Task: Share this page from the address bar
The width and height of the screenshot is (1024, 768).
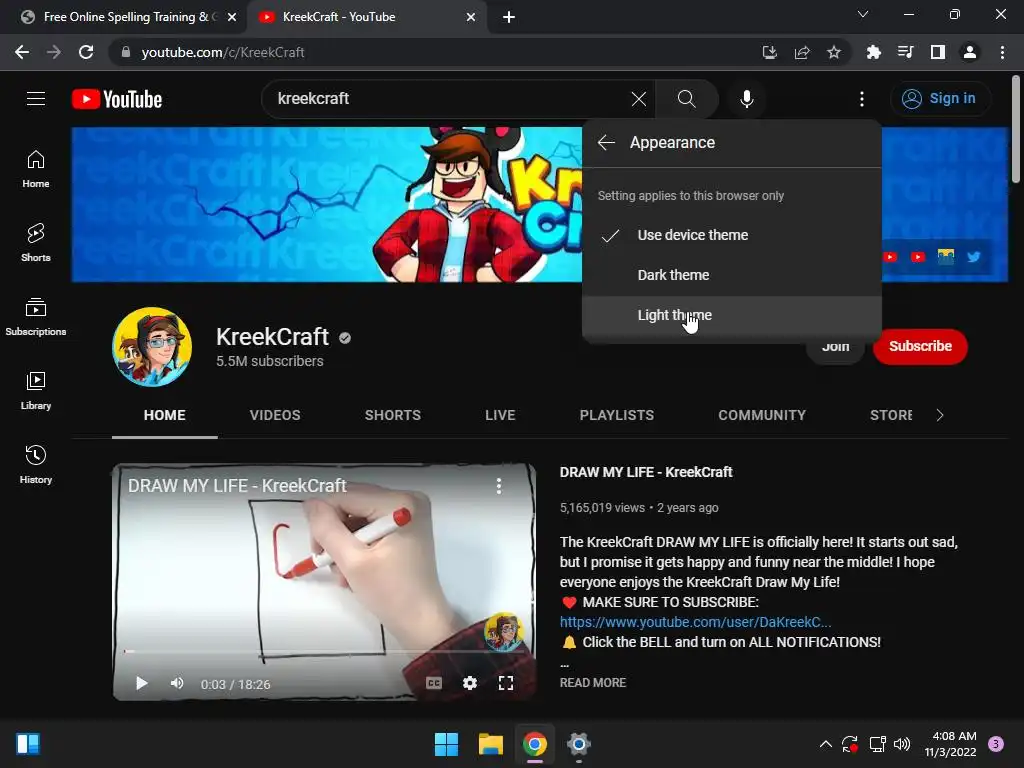Action: (x=802, y=52)
